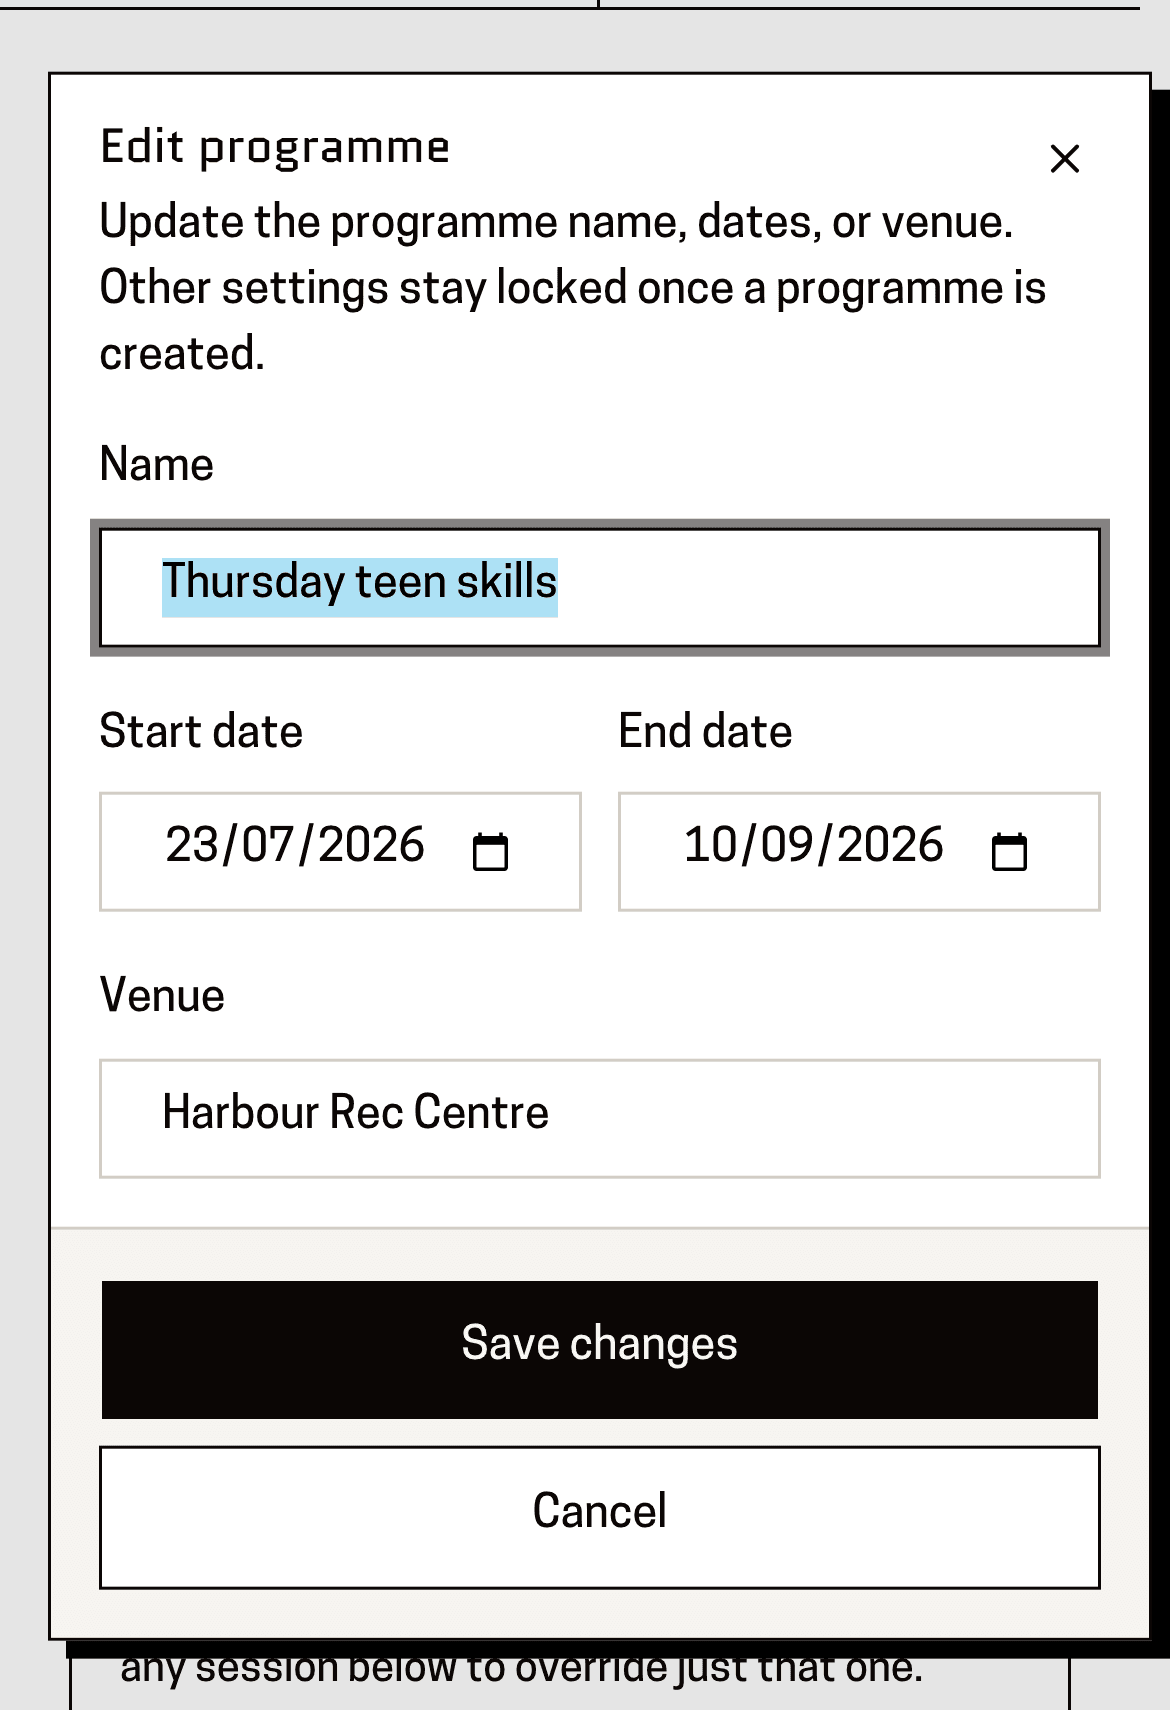
Task: Save changes to the programme
Action: tap(600, 1349)
